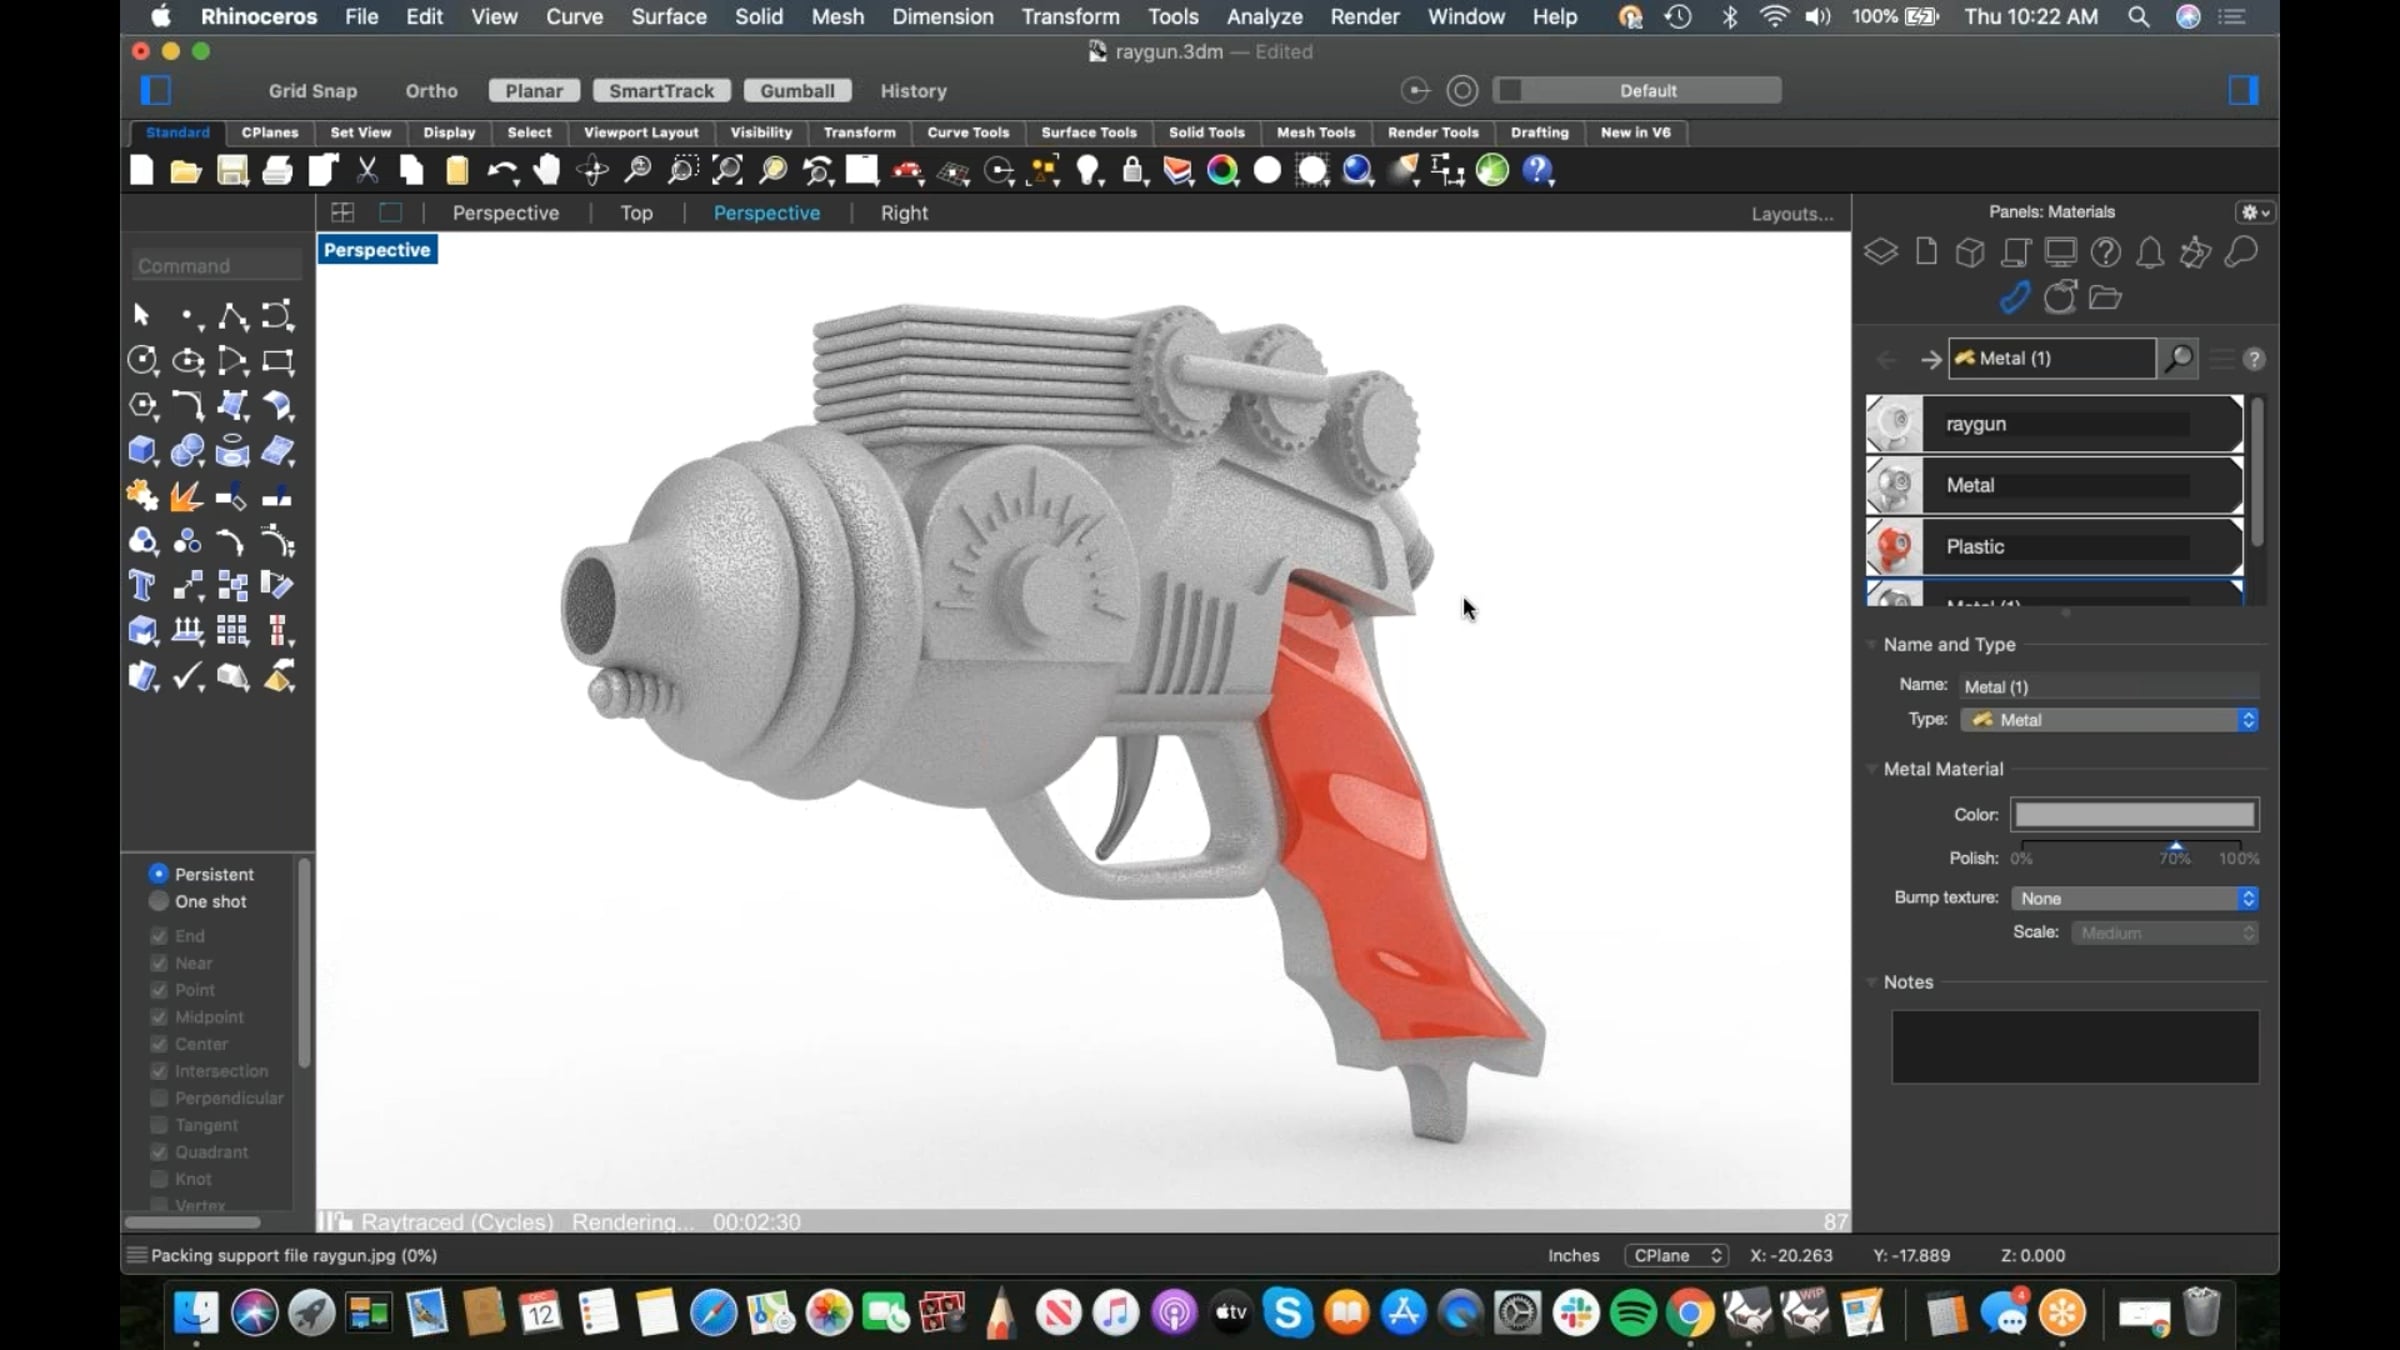Image resolution: width=2400 pixels, height=1350 pixels.
Task: Cut selection with the scissors icon
Action: pyautogui.click(x=368, y=171)
